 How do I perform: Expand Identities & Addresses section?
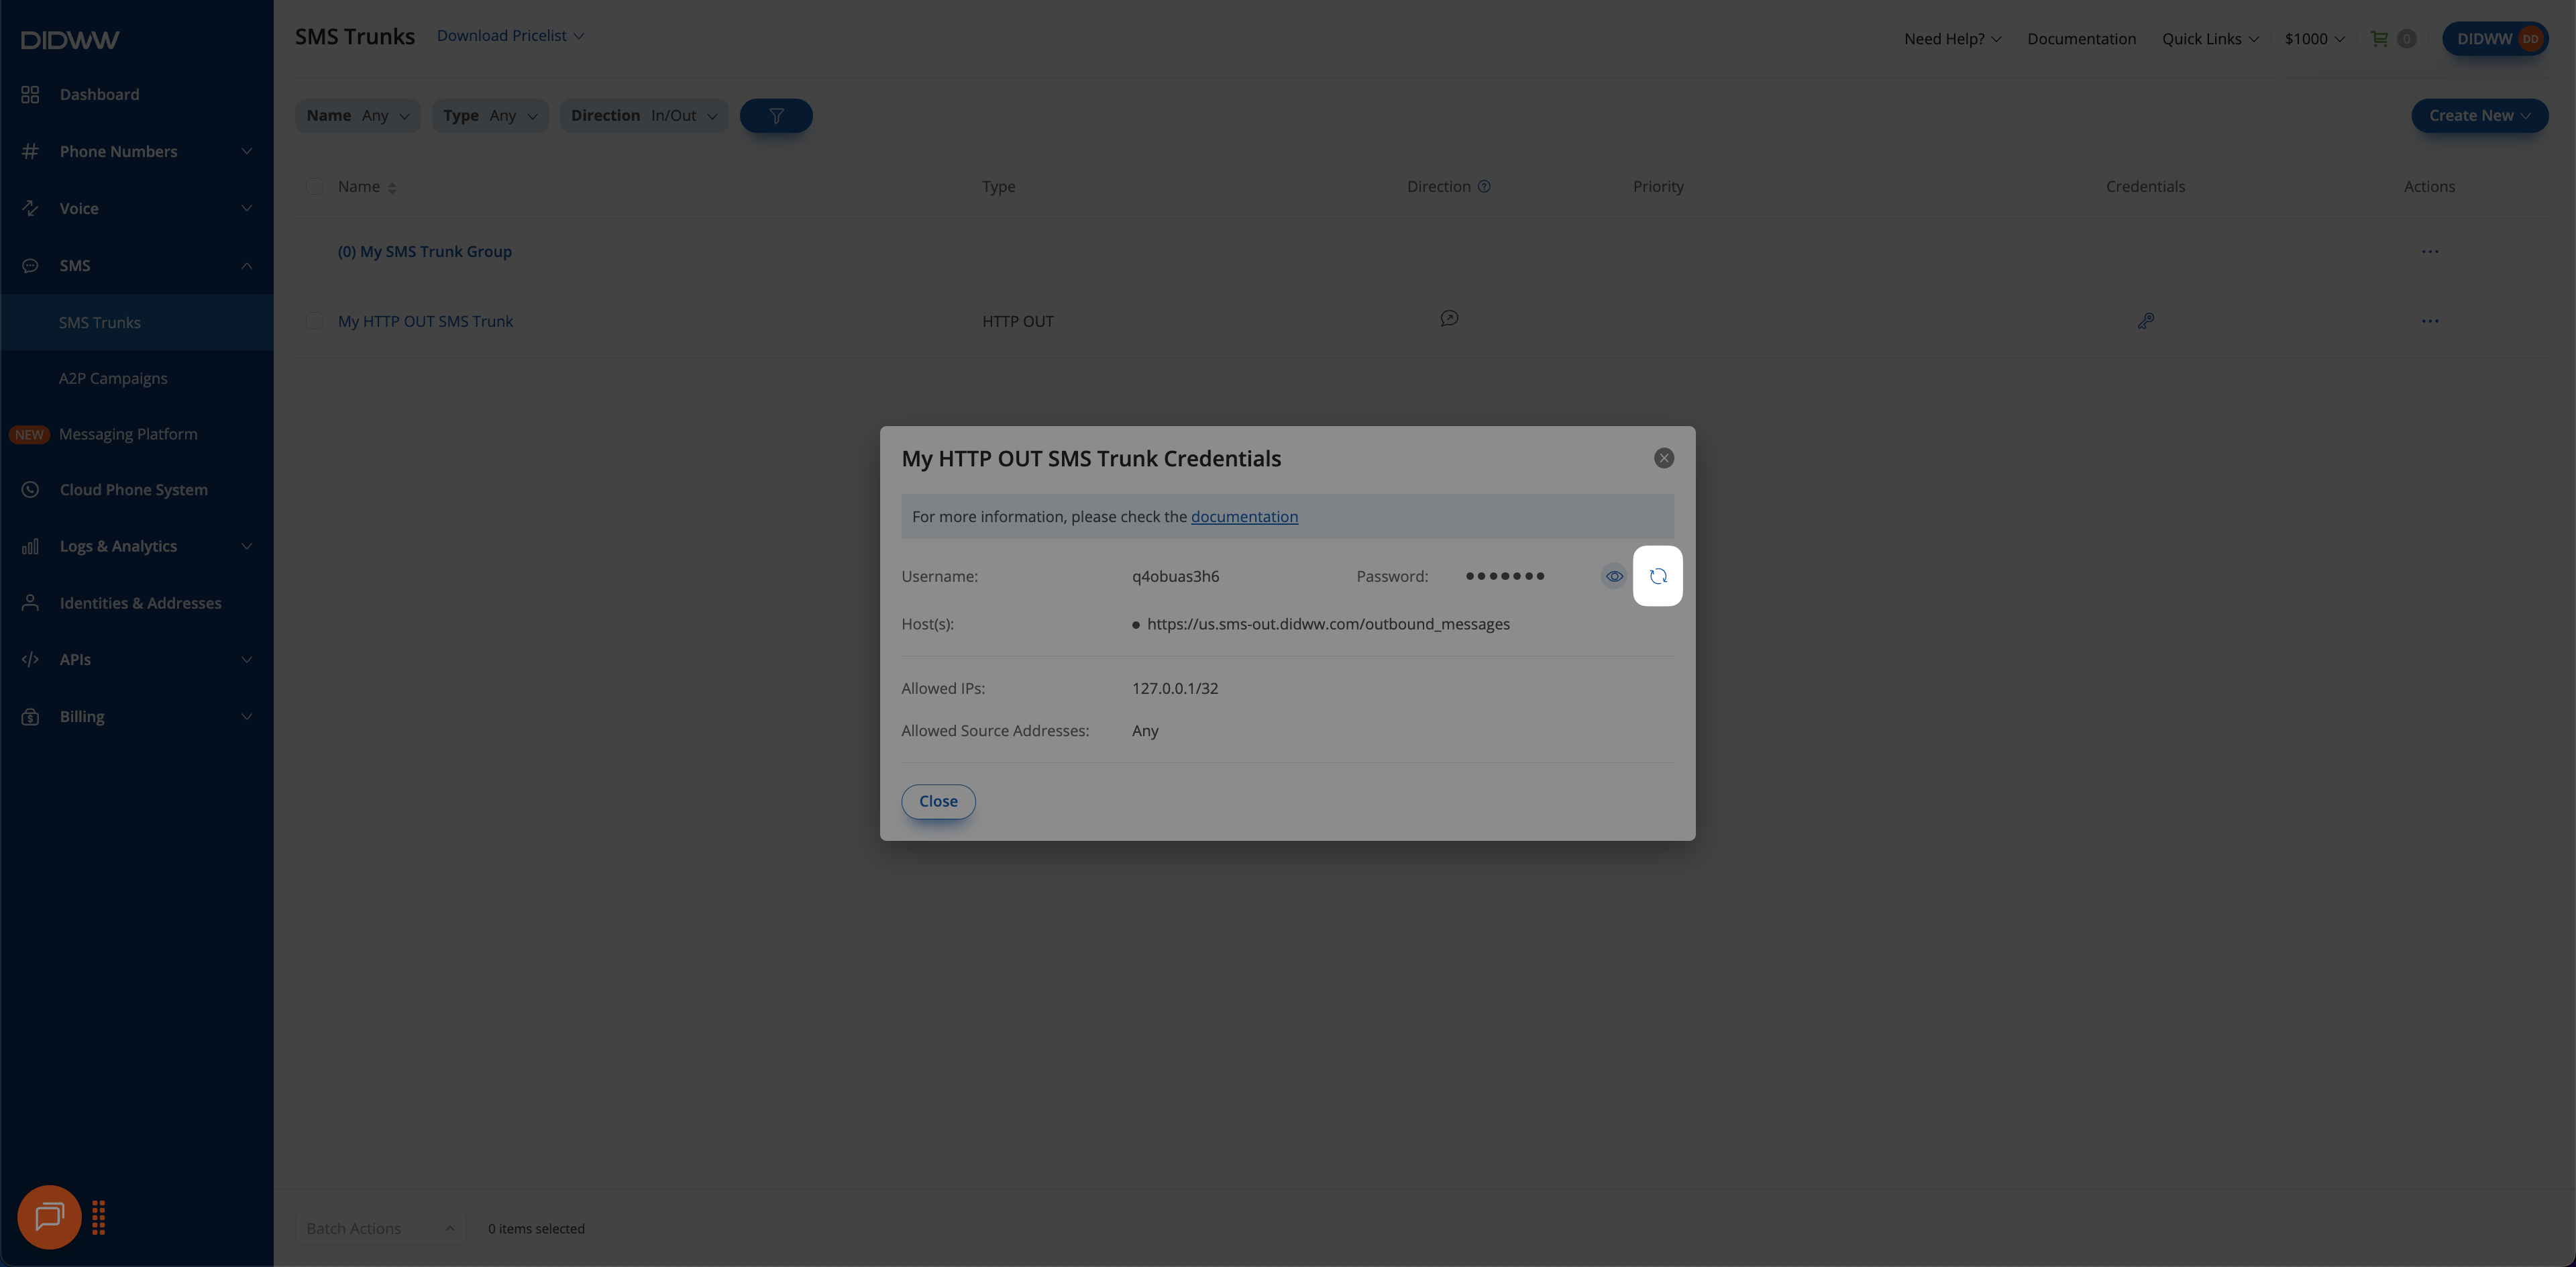[137, 603]
